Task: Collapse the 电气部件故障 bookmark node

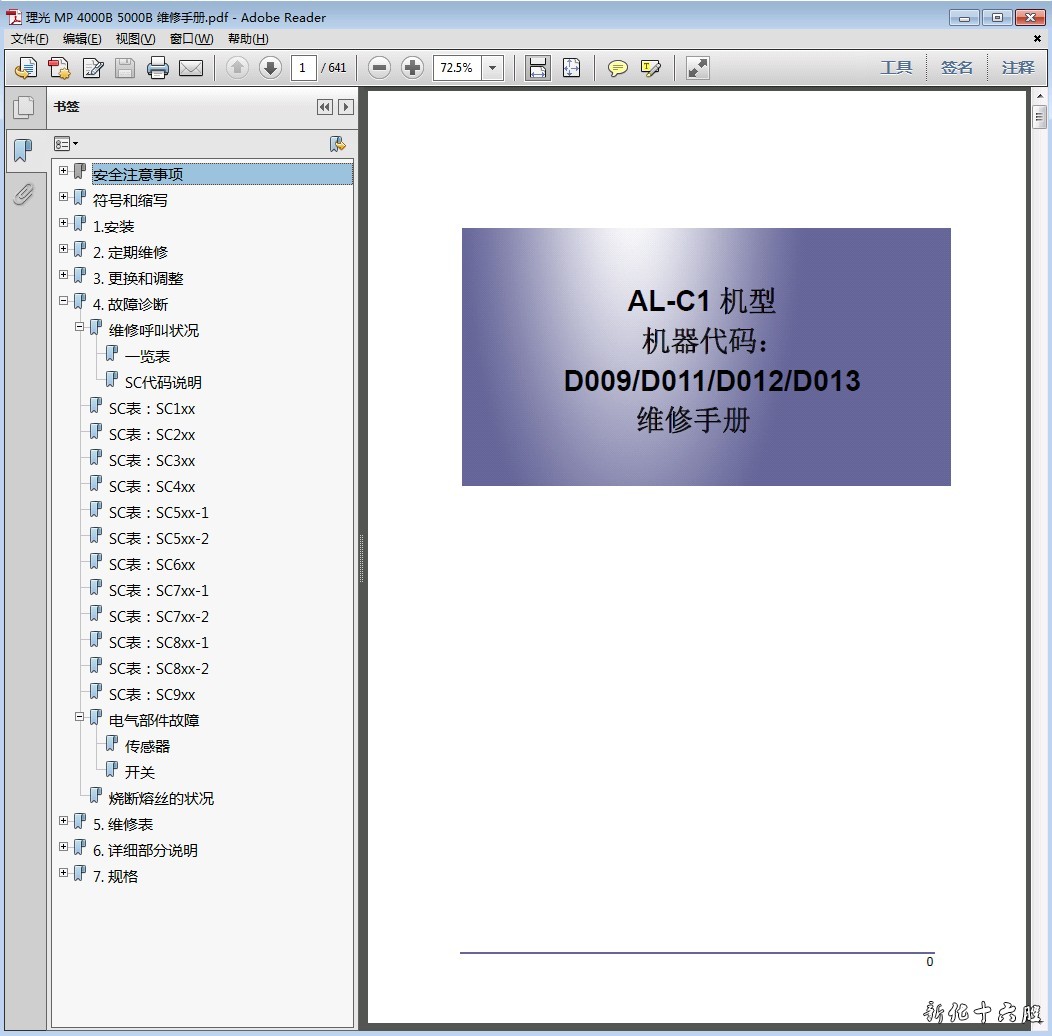Action: [80, 717]
